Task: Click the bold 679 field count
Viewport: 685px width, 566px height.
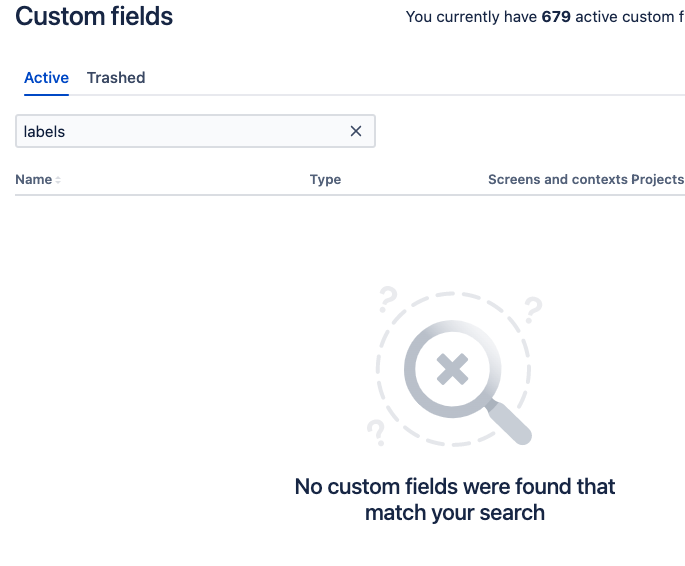Action: (x=556, y=17)
